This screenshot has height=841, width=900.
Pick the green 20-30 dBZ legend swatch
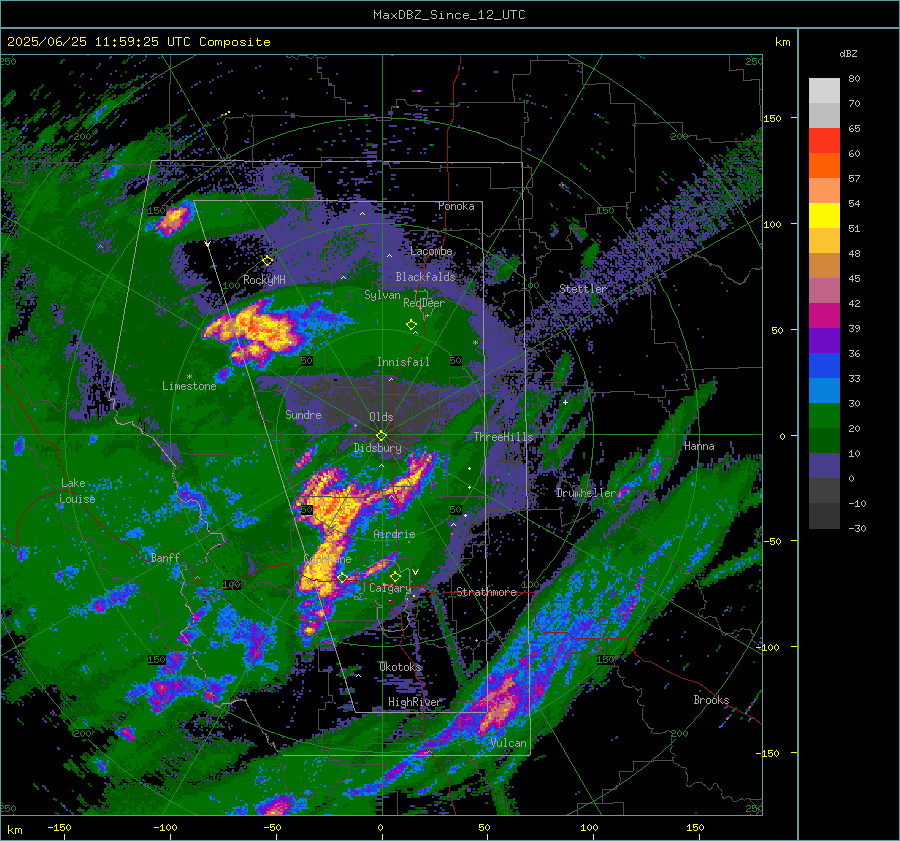[824, 416]
